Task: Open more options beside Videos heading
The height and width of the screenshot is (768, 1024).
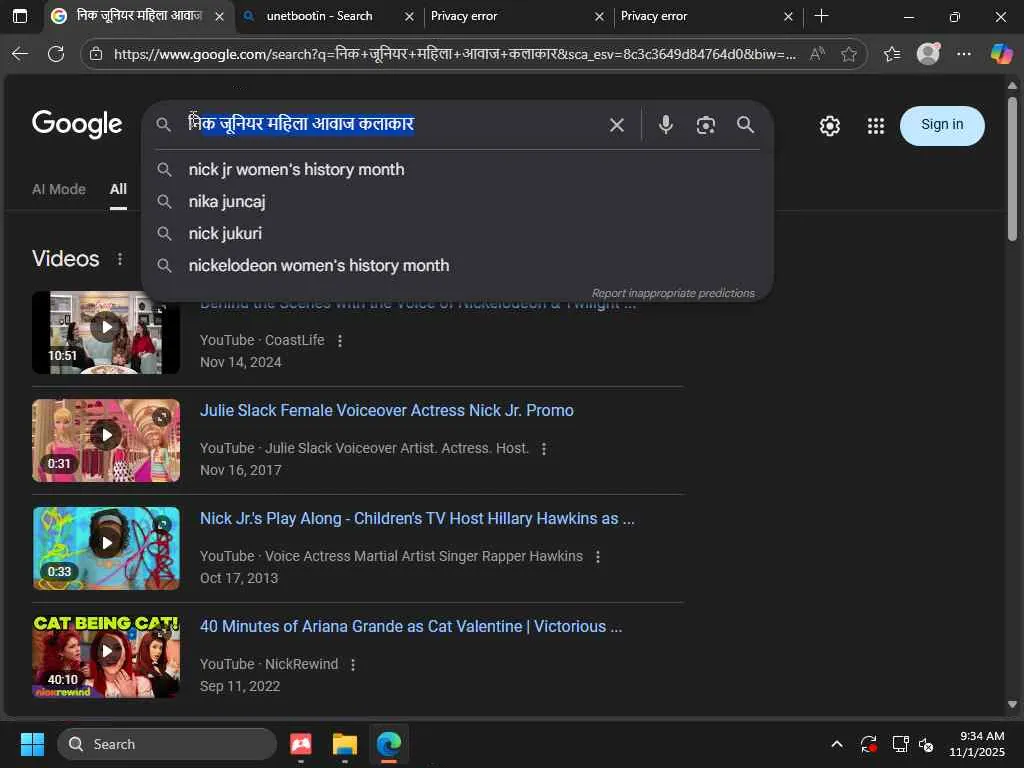Action: click(120, 259)
